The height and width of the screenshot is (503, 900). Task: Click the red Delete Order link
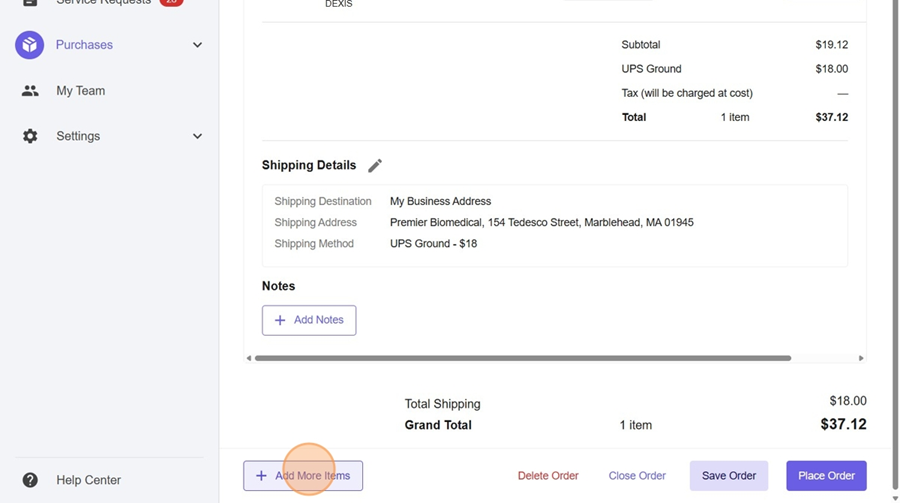click(x=548, y=476)
